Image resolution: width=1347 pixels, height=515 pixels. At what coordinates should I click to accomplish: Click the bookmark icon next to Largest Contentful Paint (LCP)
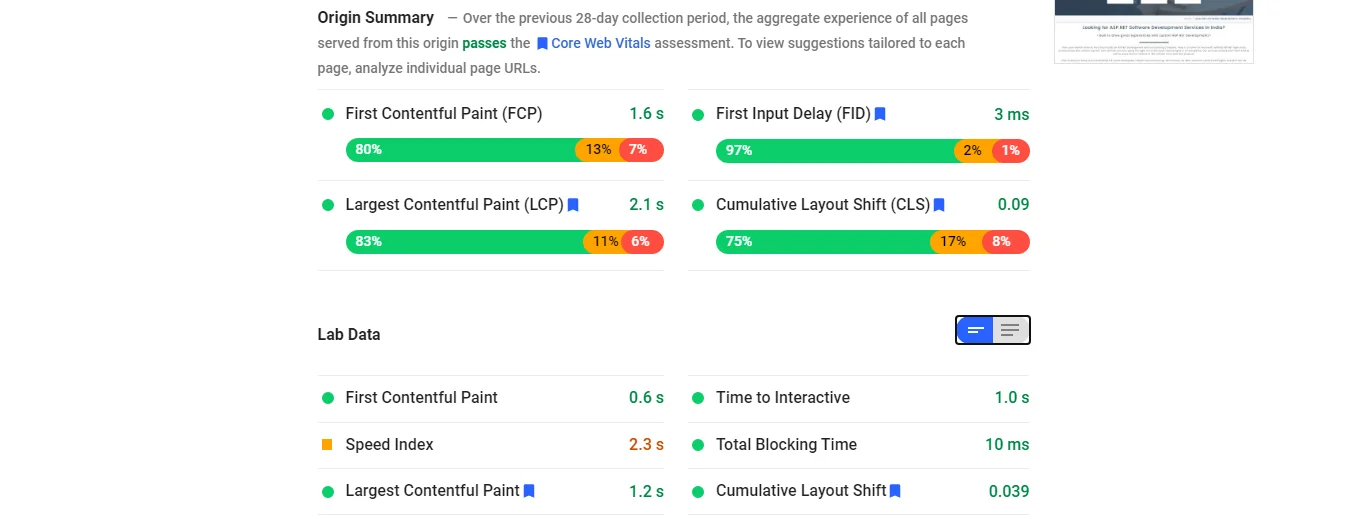click(x=573, y=205)
